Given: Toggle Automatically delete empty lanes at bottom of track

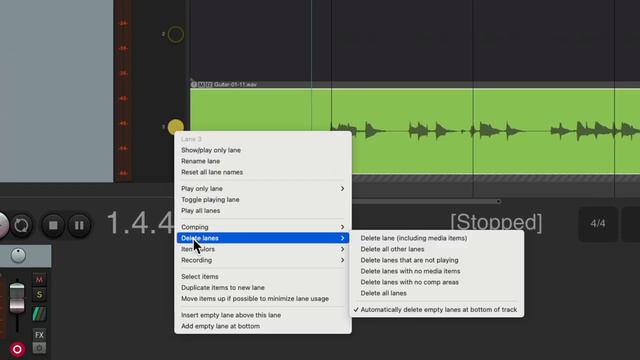Looking at the screenshot, I should [437, 310].
